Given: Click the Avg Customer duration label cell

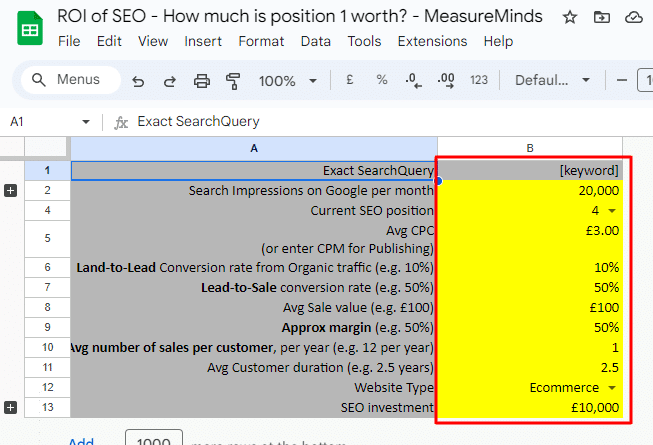Looking at the screenshot, I should pyautogui.click(x=254, y=368).
